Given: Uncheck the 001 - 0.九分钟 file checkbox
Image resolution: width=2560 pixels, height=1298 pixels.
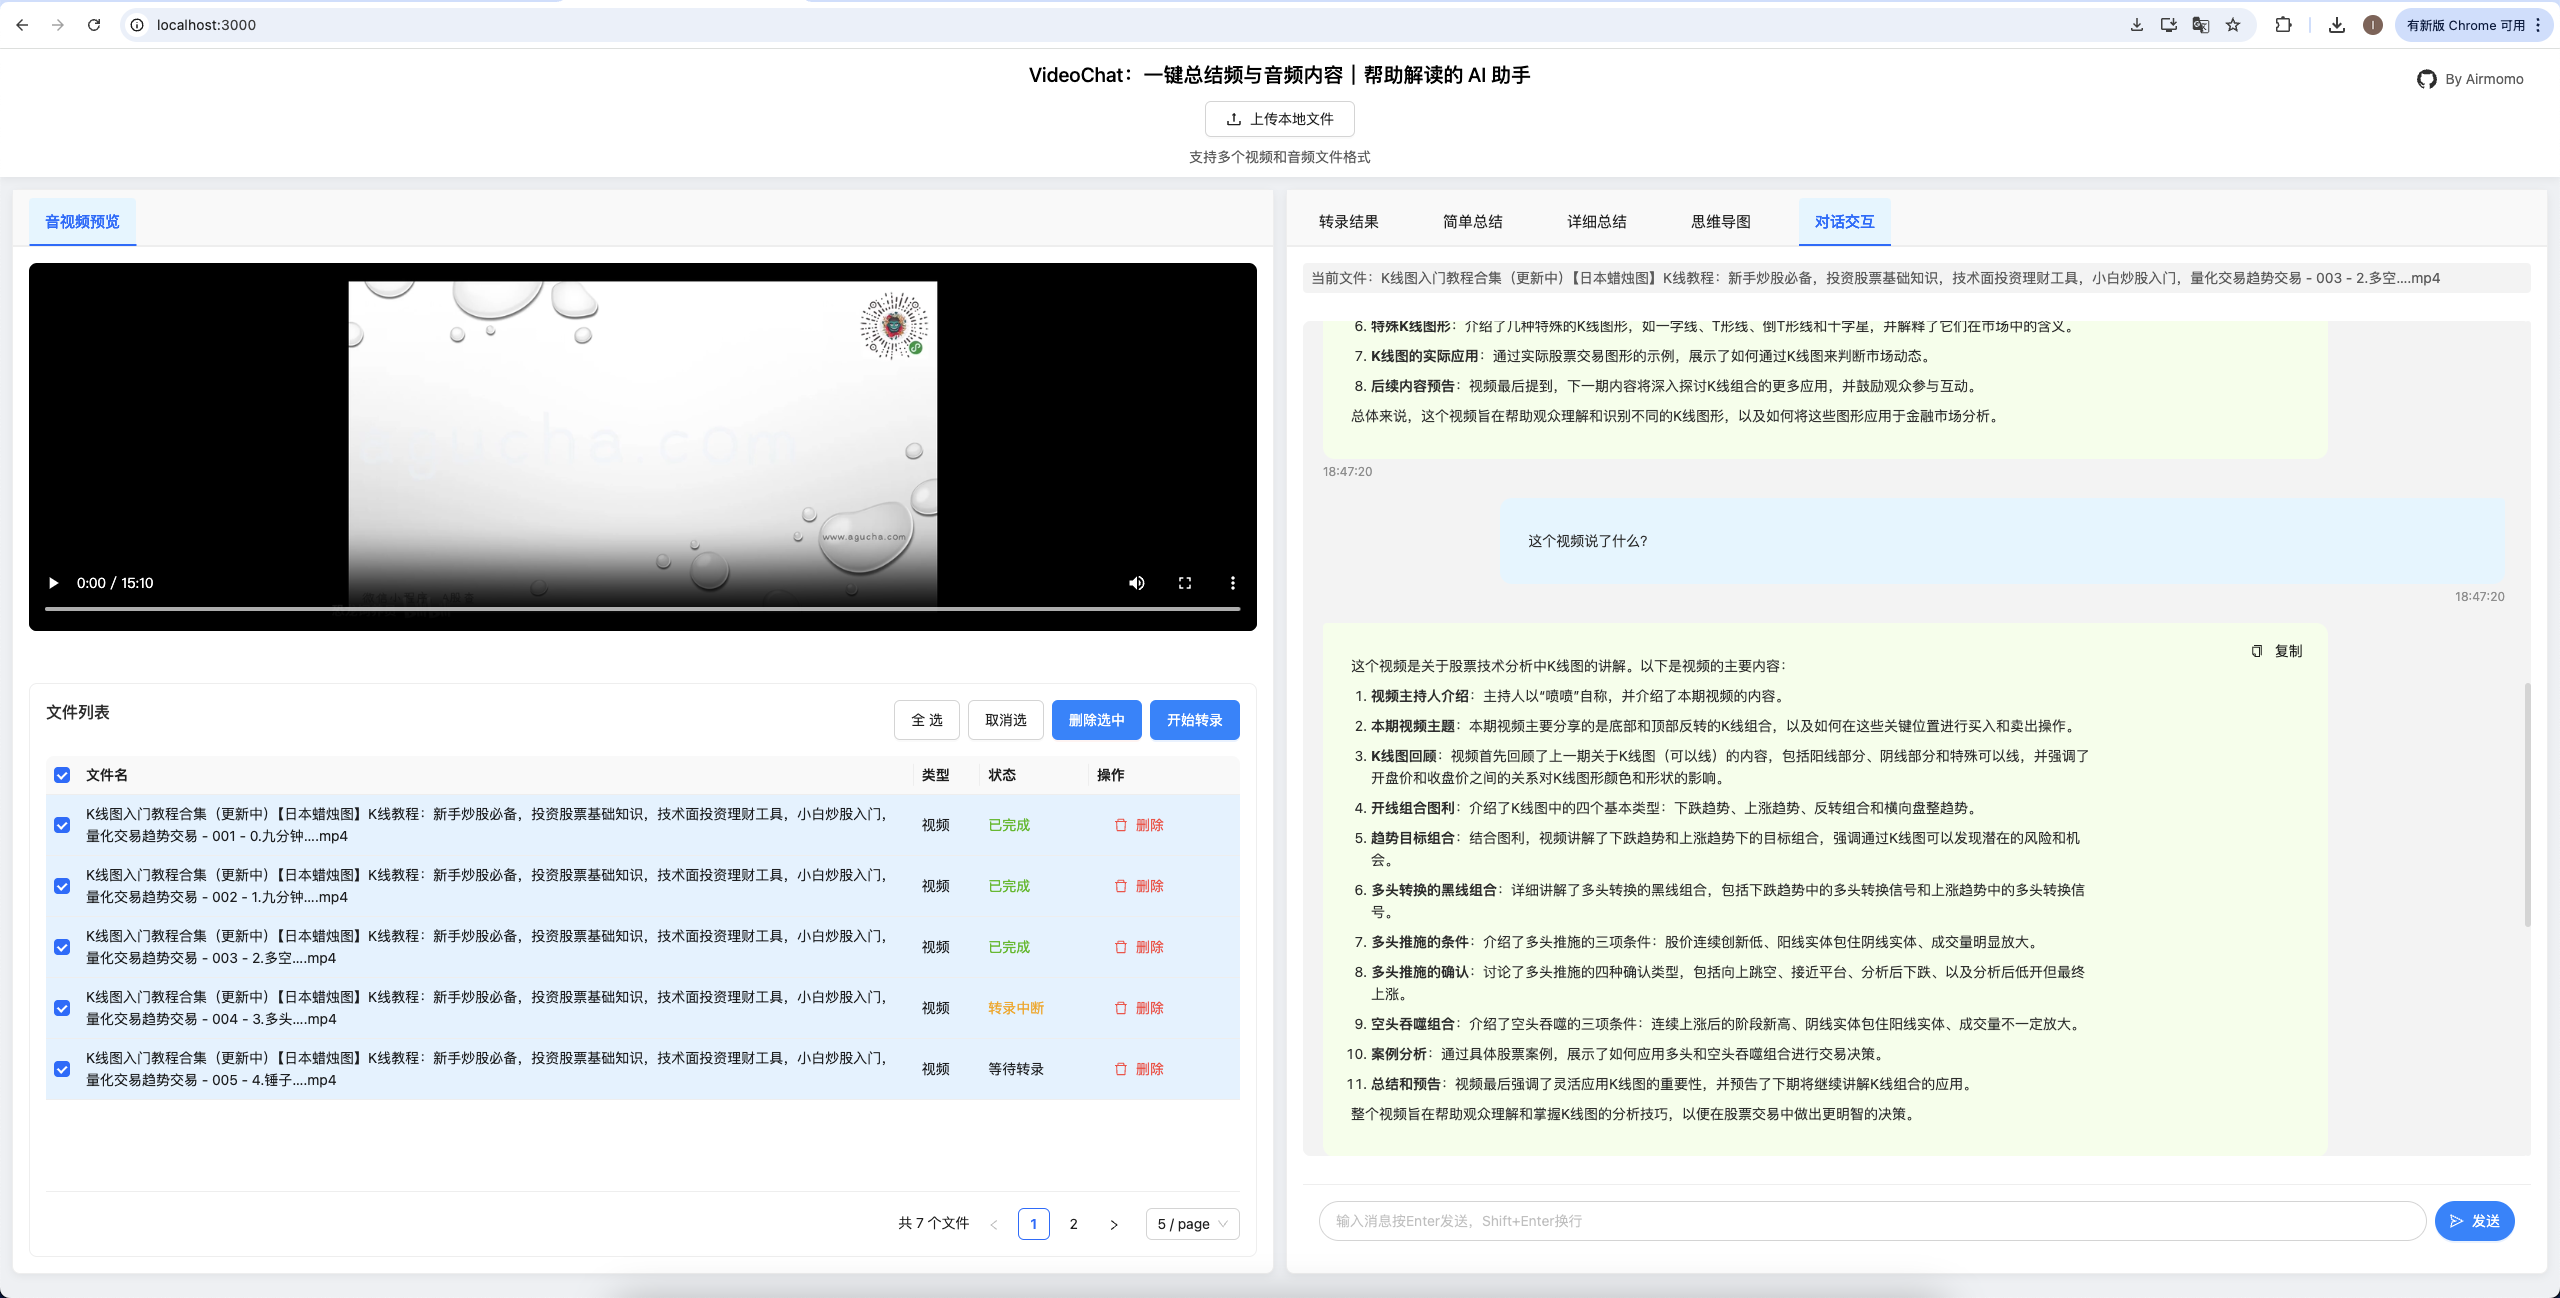Looking at the screenshot, I should [62, 825].
